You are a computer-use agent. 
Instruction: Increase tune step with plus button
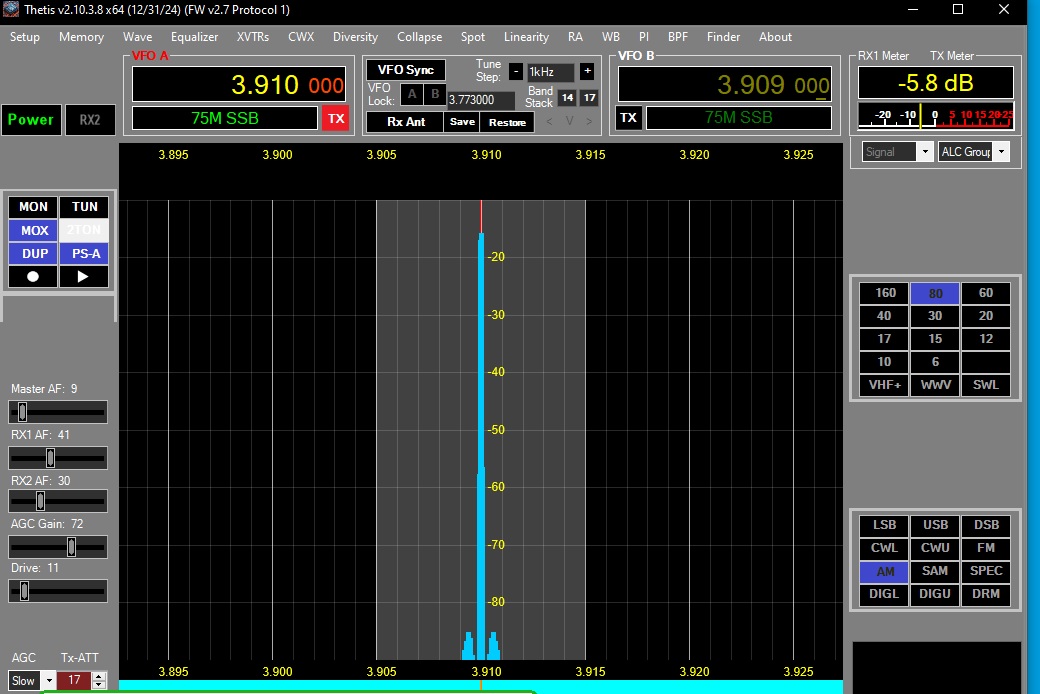pyautogui.click(x=587, y=71)
